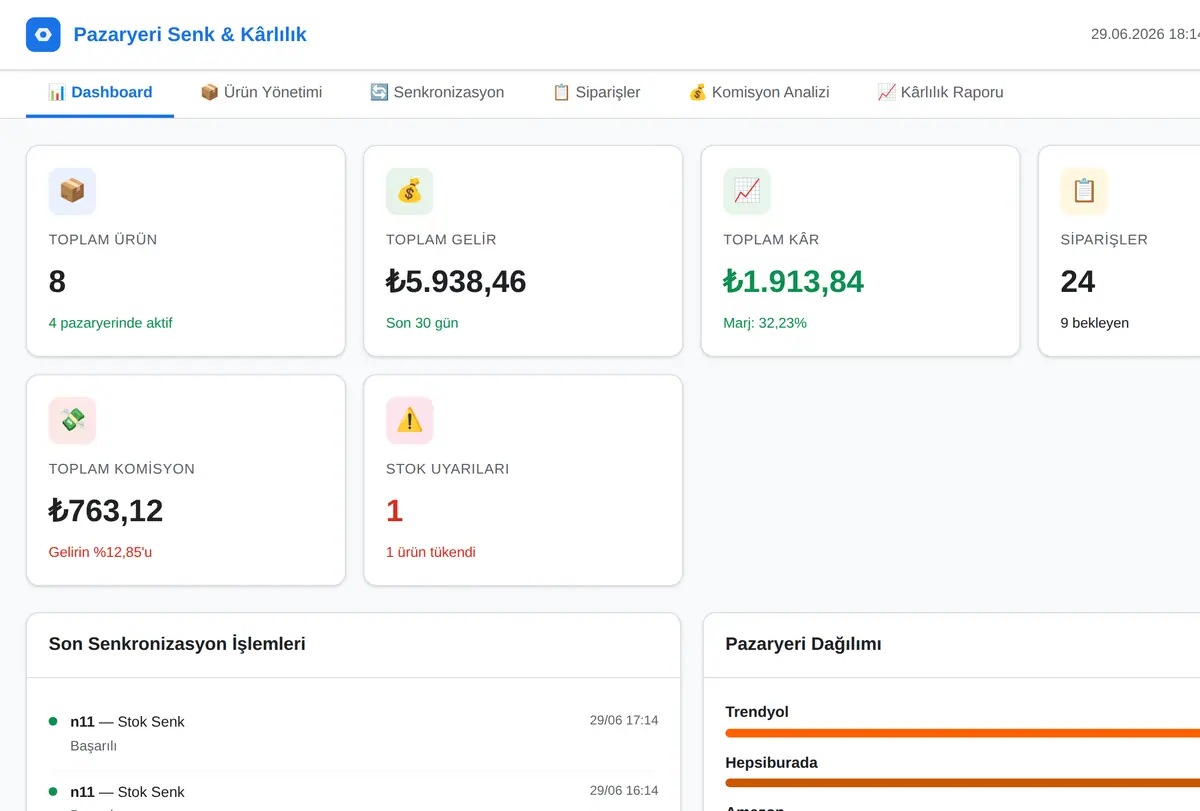The width and height of the screenshot is (1200, 811).
Task: Click the 29/06 17:14 timestamp
Action: [624, 720]
